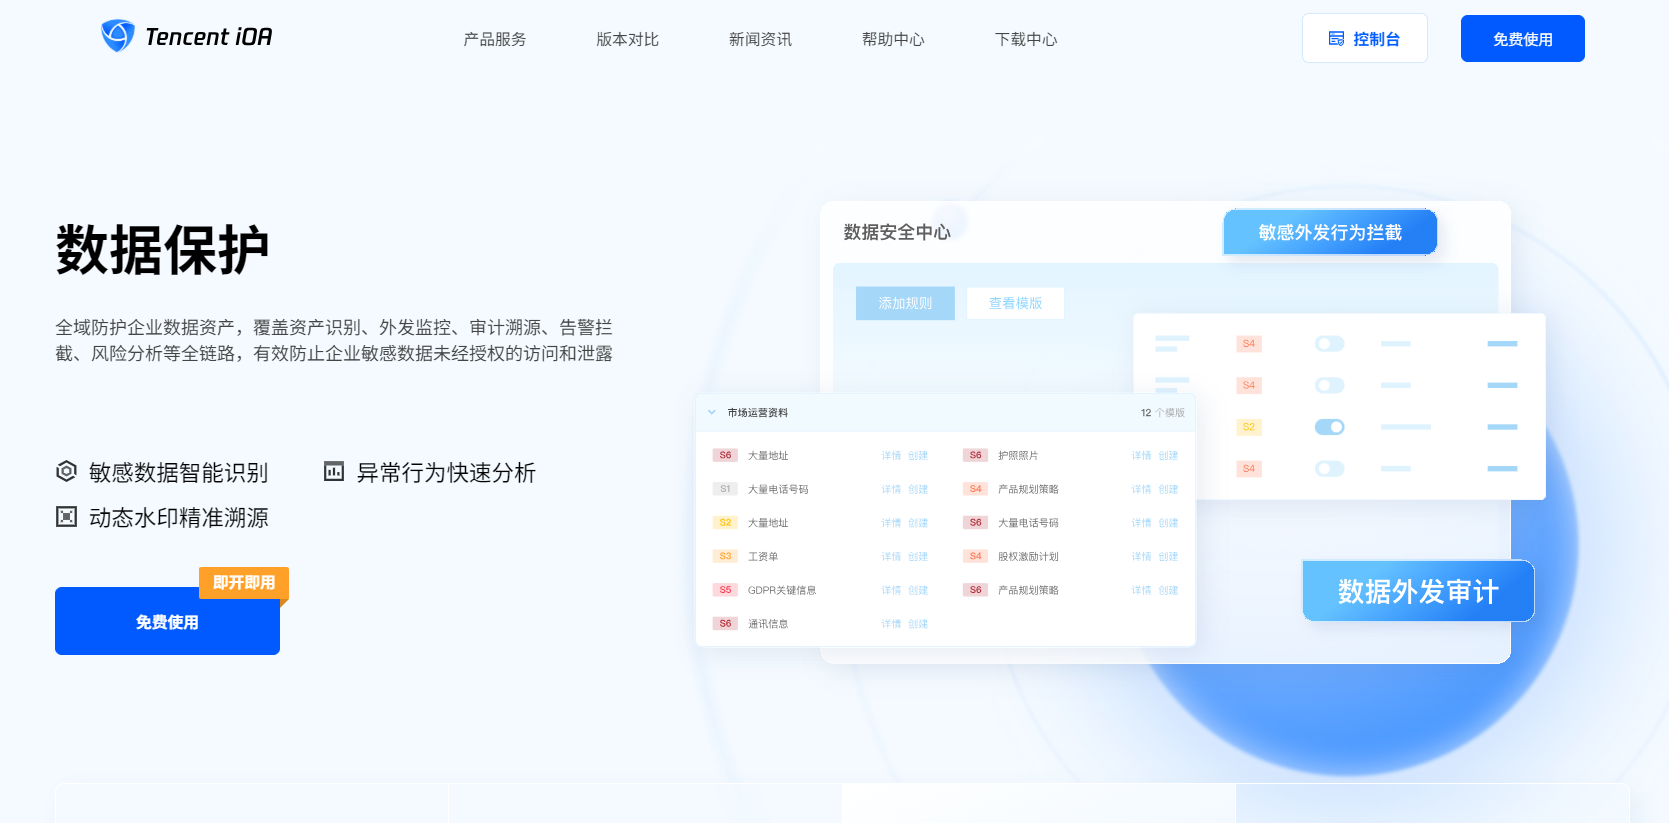Click the Tencent iOA shield logo
The height and width of the screenshot is (823, 1669).
point(118,36)
